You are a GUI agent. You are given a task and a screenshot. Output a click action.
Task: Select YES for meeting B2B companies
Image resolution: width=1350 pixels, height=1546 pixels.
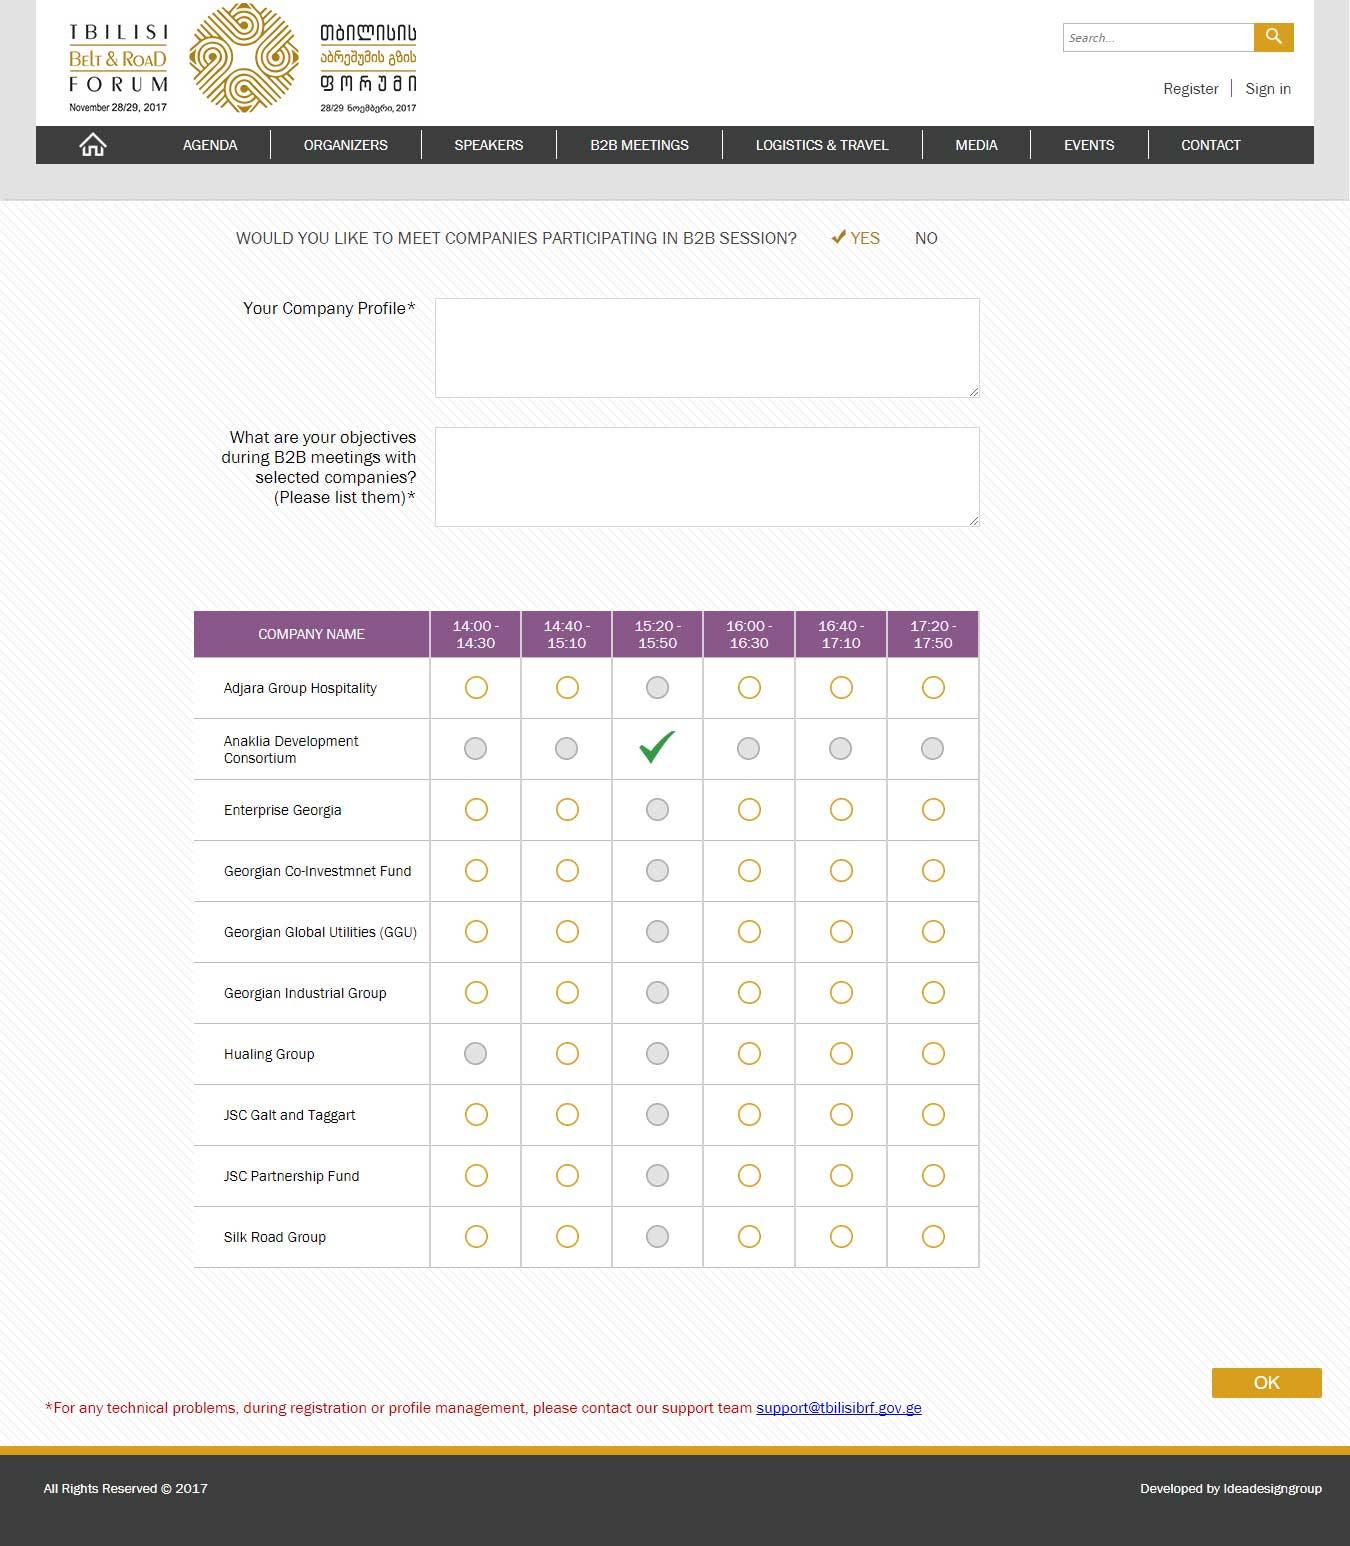tap(856, 238)
